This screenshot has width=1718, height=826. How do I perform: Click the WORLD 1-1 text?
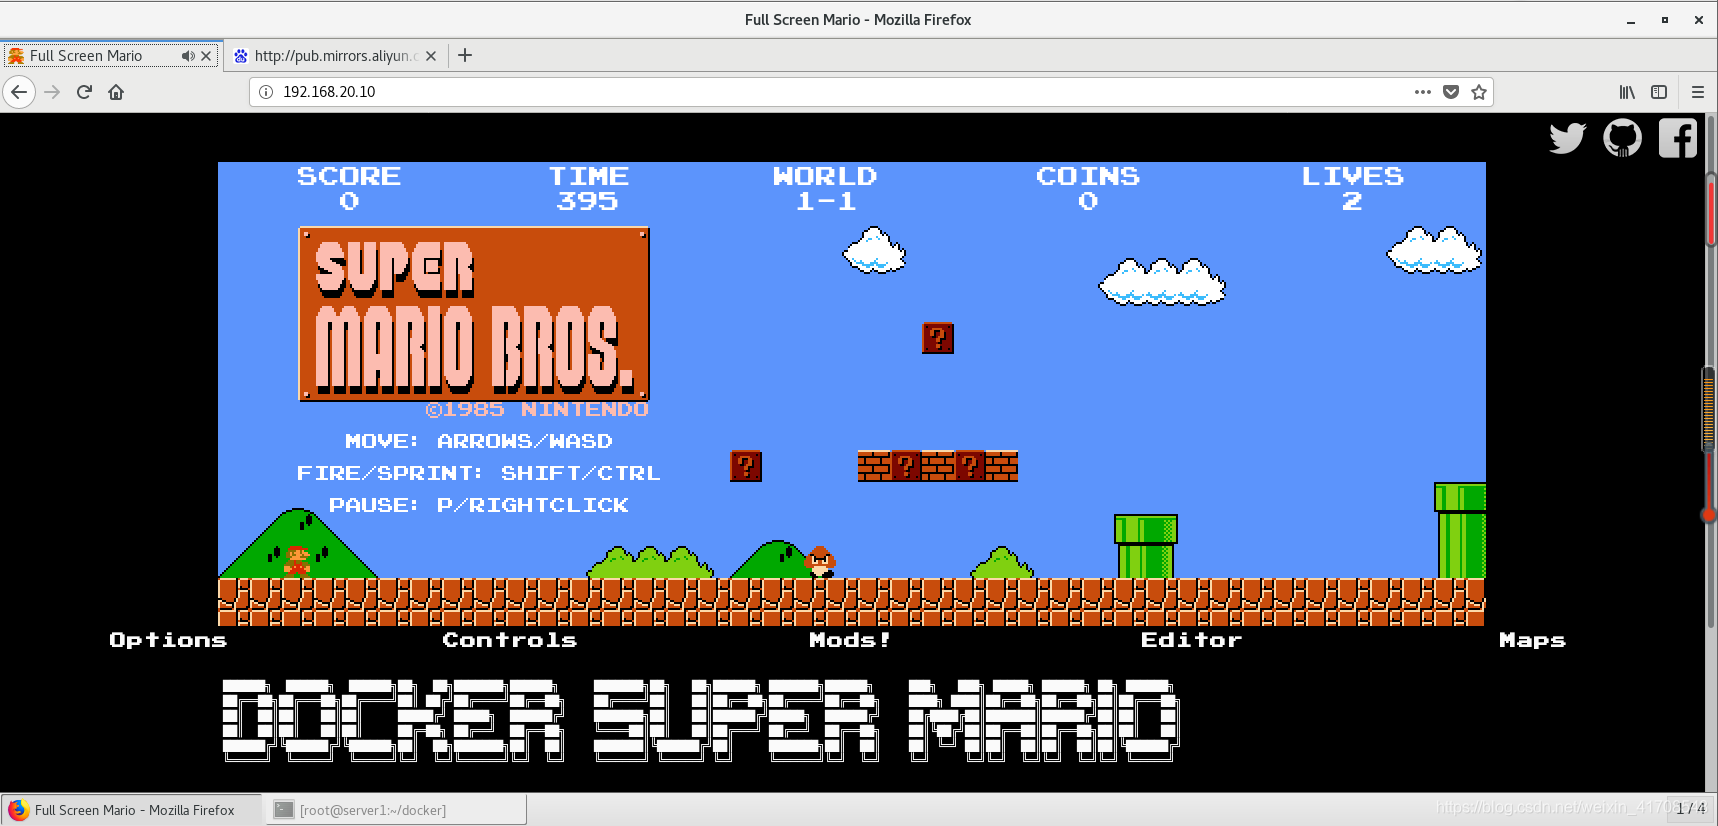click(x=825, y=188)
